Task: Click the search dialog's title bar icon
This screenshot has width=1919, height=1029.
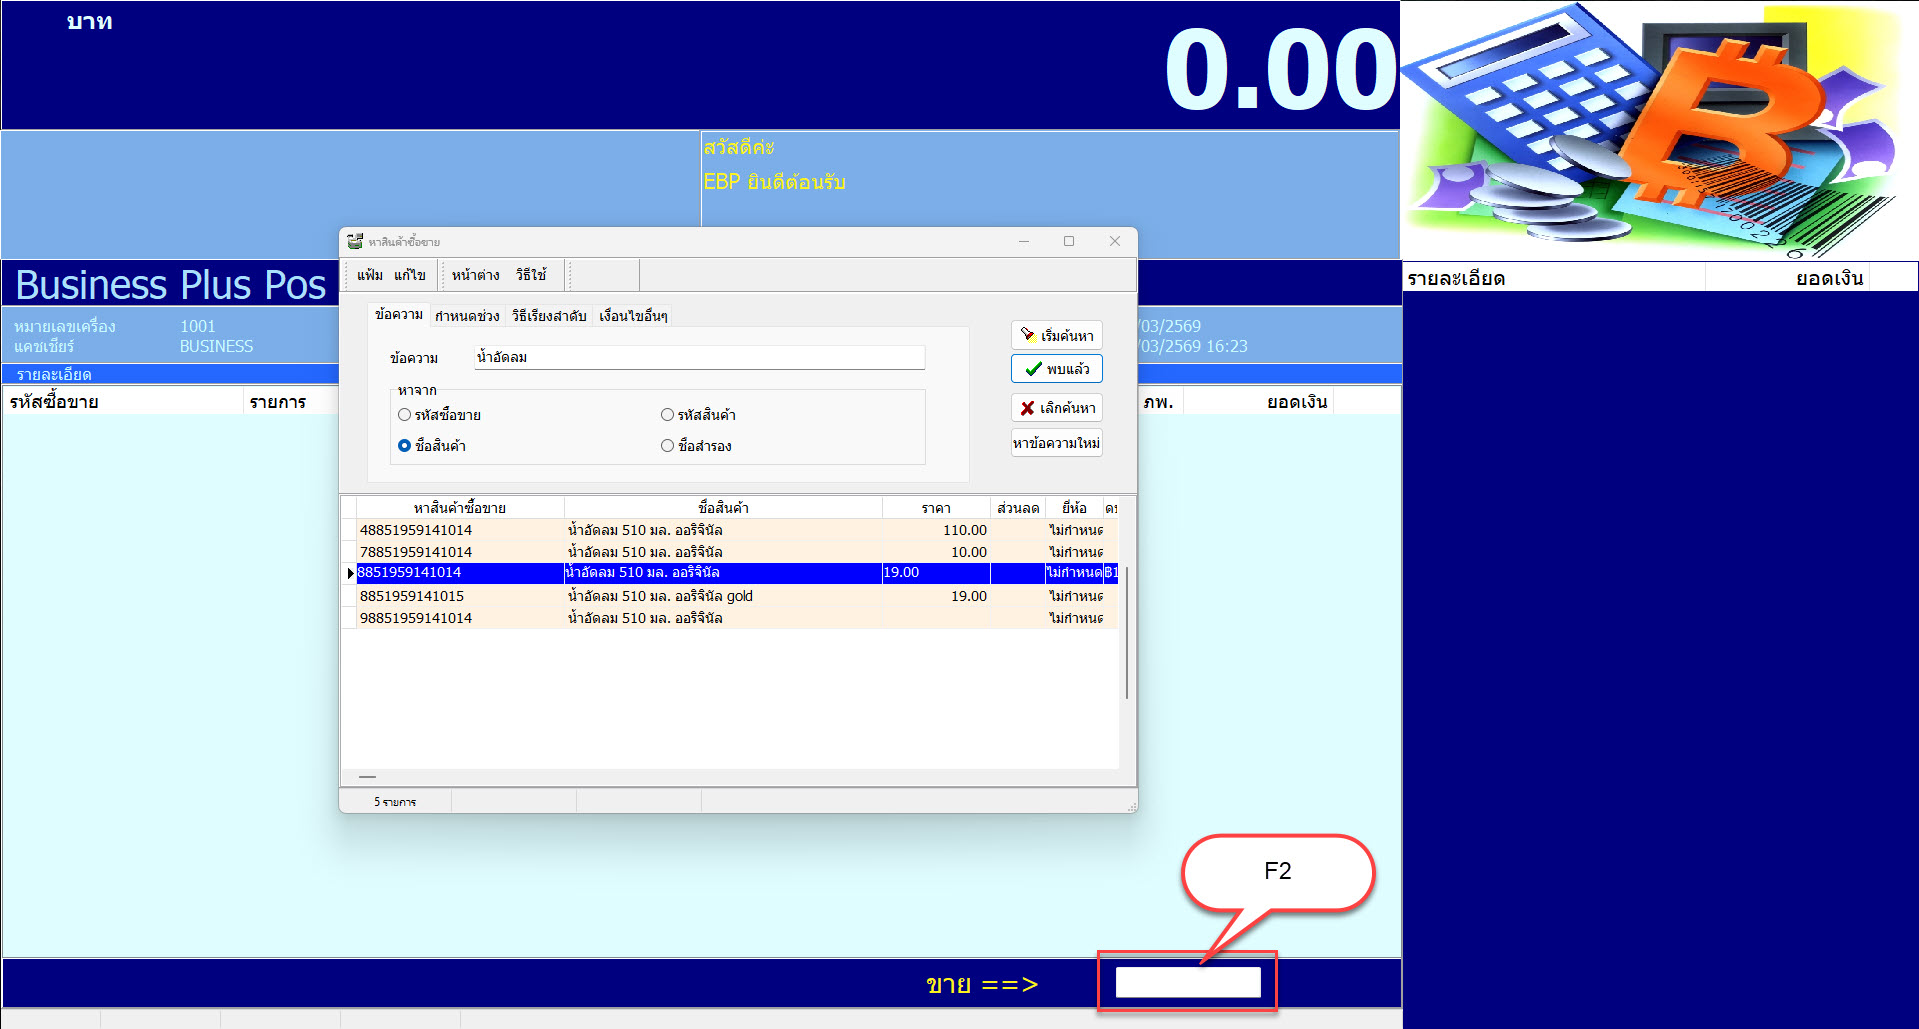Action: [x=355, y=241]
